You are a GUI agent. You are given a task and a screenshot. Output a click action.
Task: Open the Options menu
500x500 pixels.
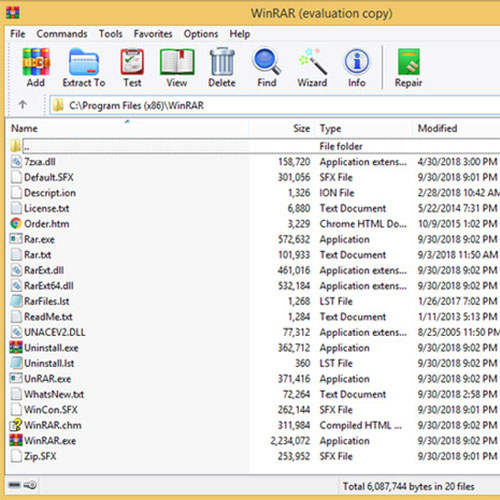click(x=201, y=34)
